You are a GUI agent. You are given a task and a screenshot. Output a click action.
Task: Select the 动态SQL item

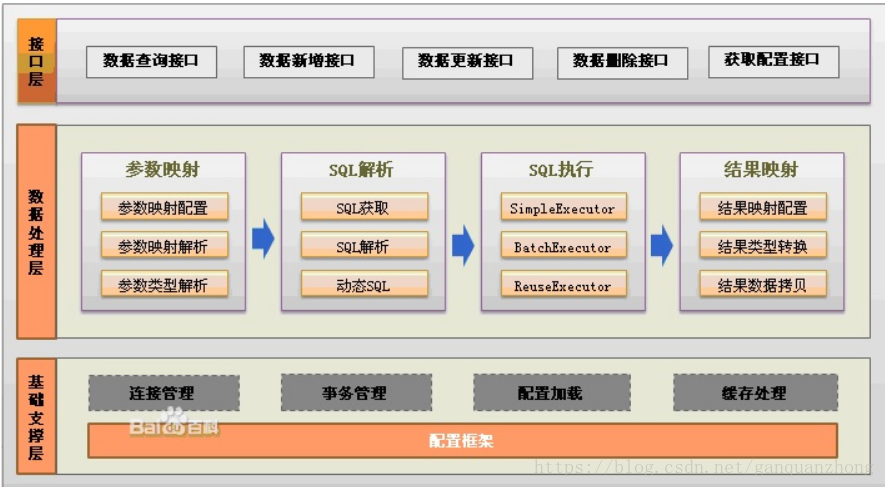(364, 284)
